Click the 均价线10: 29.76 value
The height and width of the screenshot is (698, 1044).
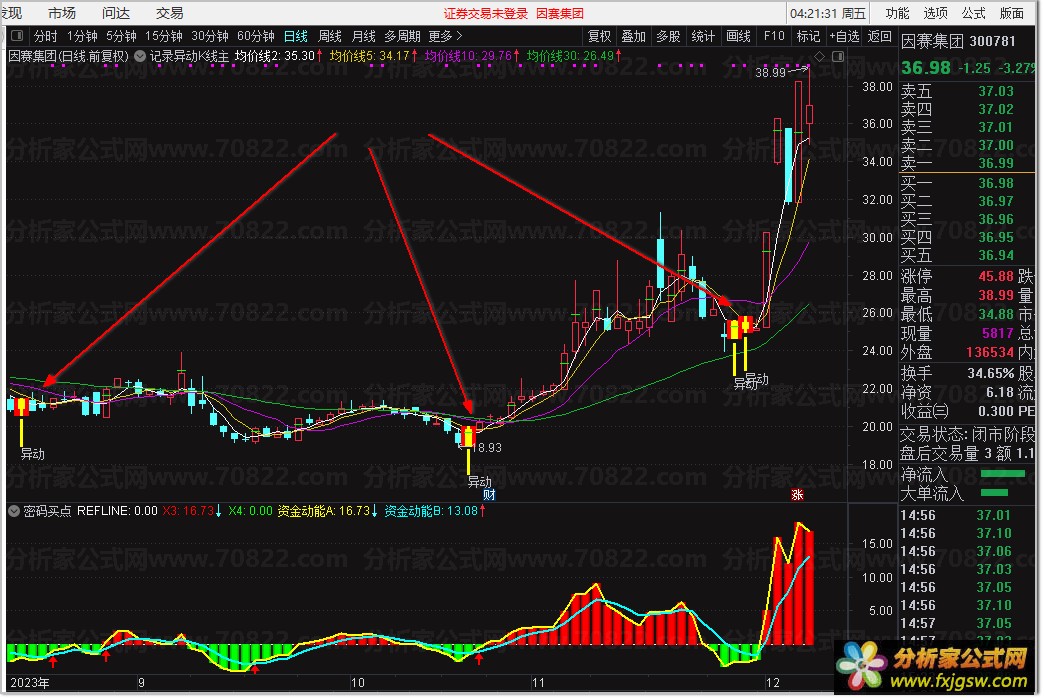point(471,57)
